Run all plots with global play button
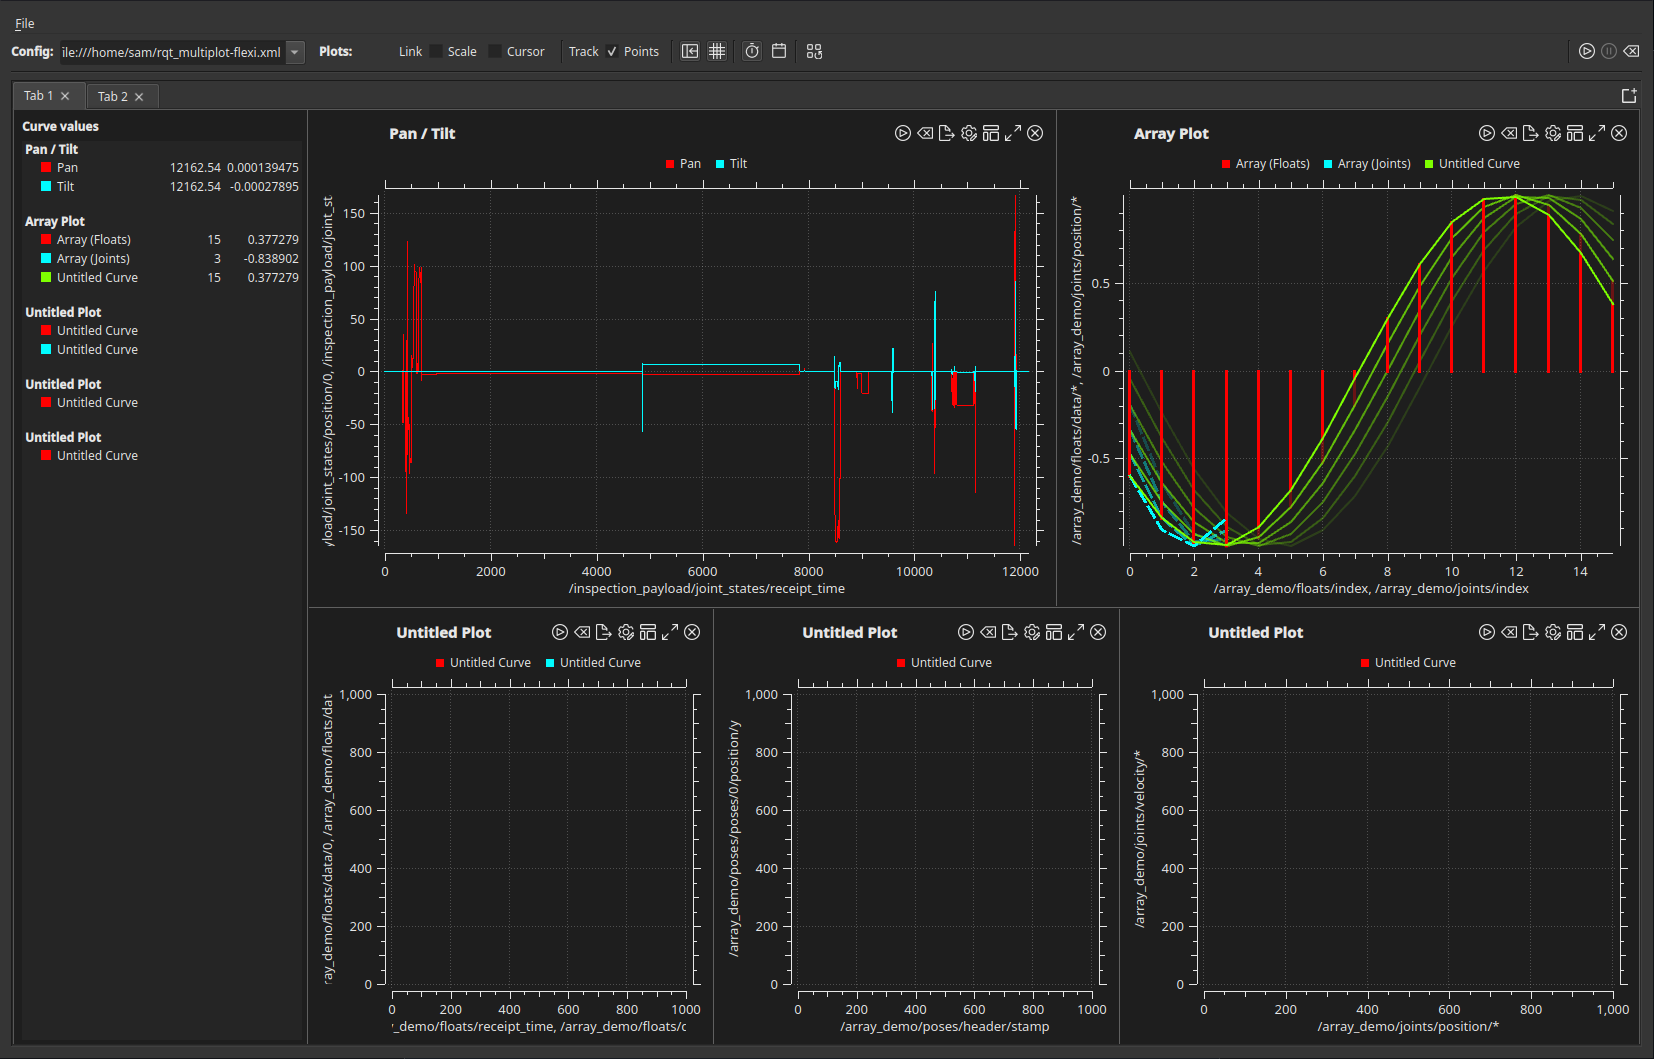The image size is (1654, 1059). click(x=1587, y=51)
